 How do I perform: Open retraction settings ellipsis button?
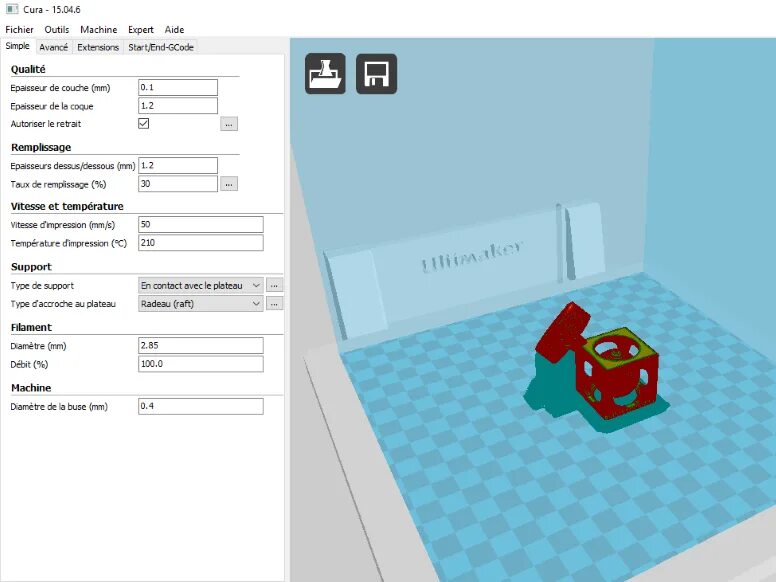[x=229, y=124]
